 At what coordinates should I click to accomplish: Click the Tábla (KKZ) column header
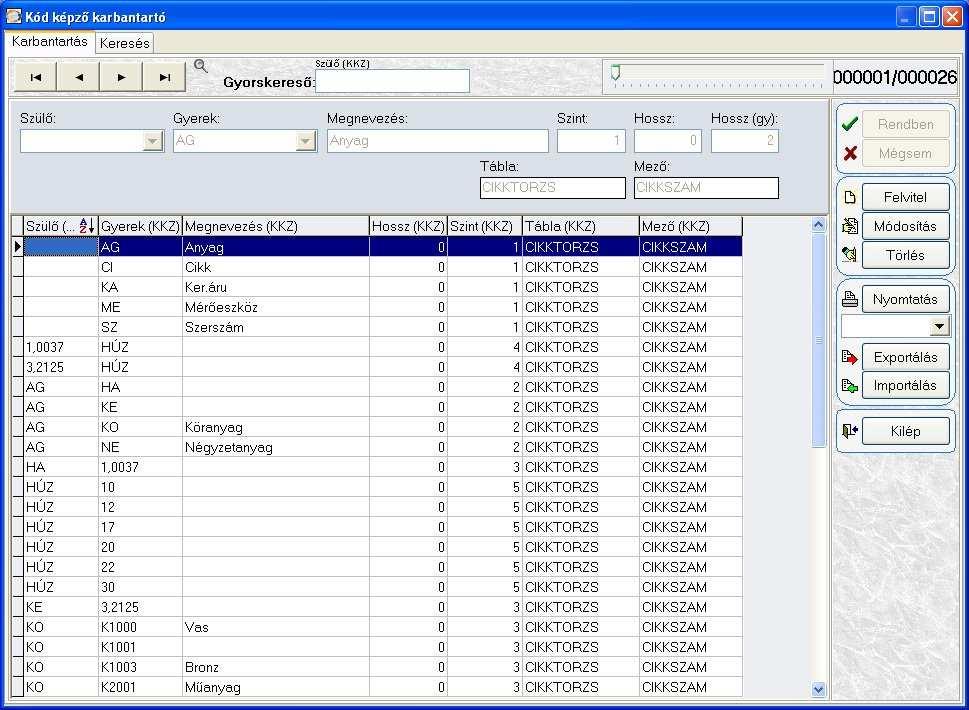(x=580, y=226)
